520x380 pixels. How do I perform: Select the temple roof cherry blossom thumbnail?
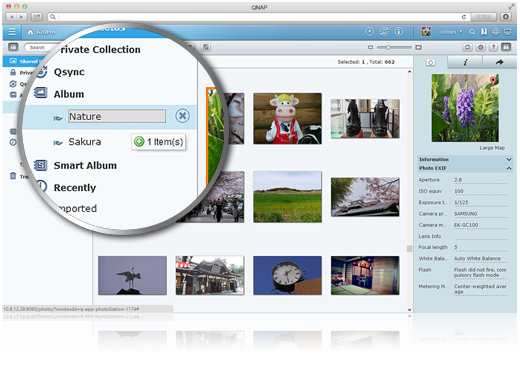click(365, 197)
